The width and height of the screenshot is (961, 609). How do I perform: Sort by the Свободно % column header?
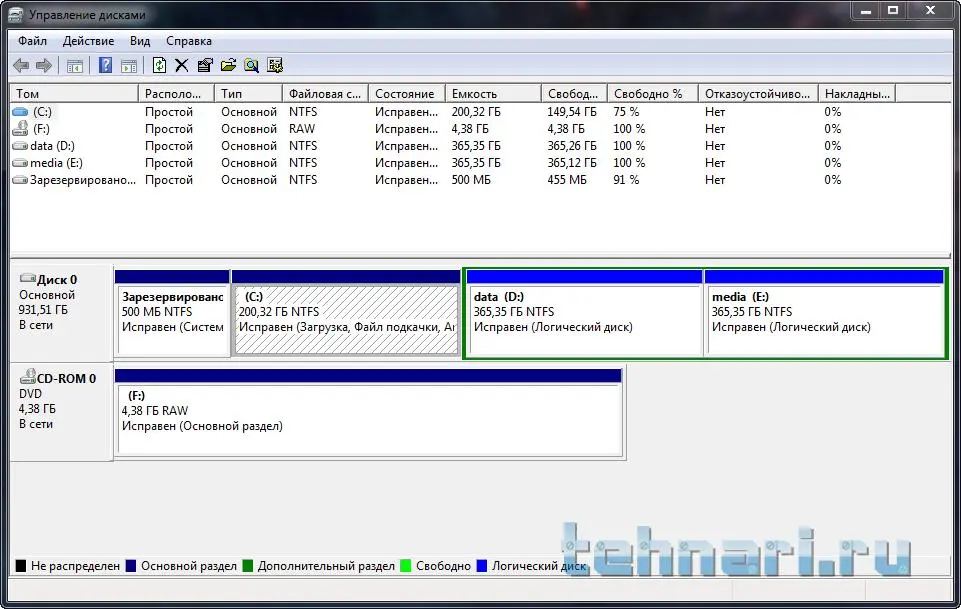[x=653, y=94]
